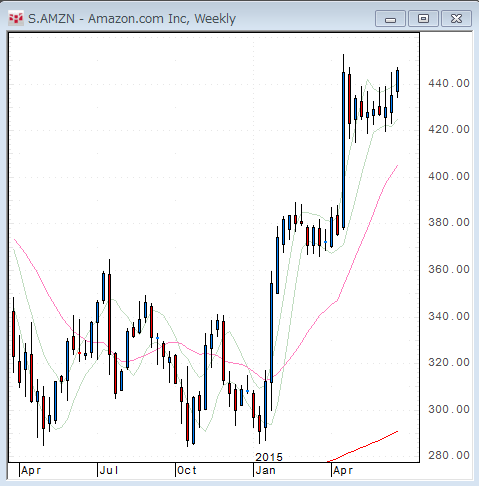Image resolution: width=479 pixels, height=486 pixels.
Task: Click the 320.00 price axis label
Action: click(x=449, y=362)
